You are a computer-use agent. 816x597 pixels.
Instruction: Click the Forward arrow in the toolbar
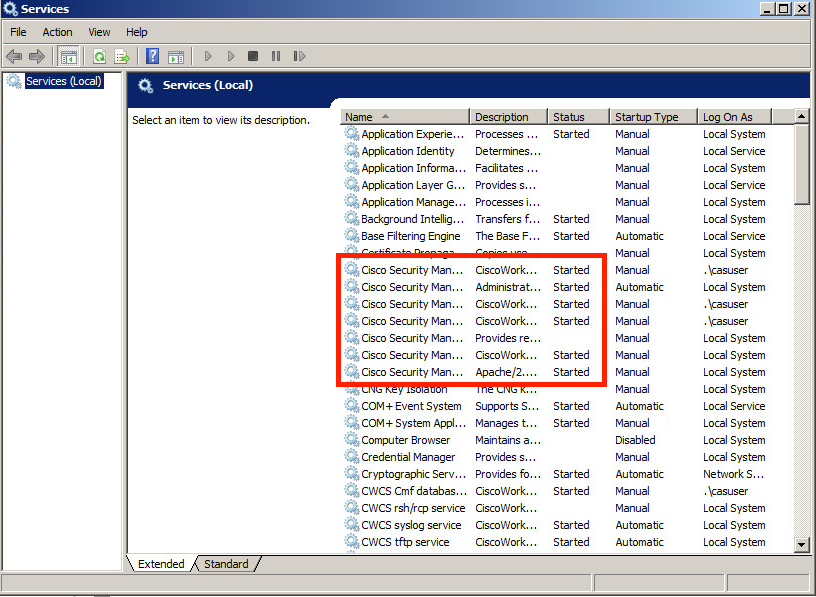(x=37, y=56)
